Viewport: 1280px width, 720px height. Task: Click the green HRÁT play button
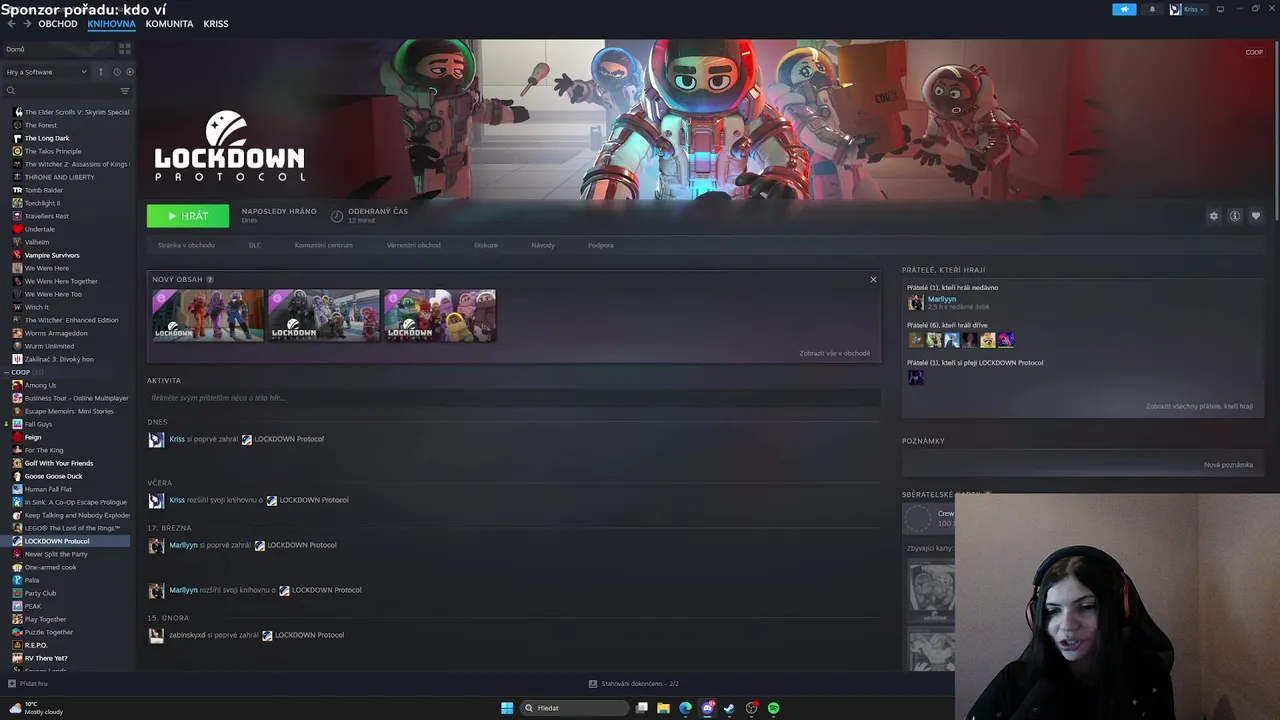coord(188,216)
